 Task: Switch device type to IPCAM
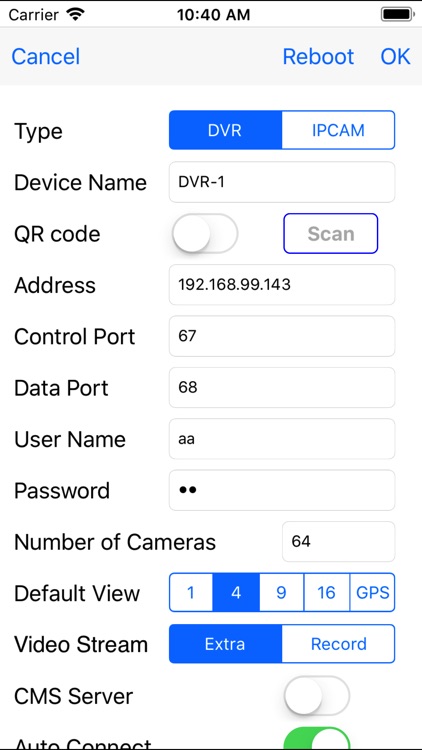coord(338,130)
